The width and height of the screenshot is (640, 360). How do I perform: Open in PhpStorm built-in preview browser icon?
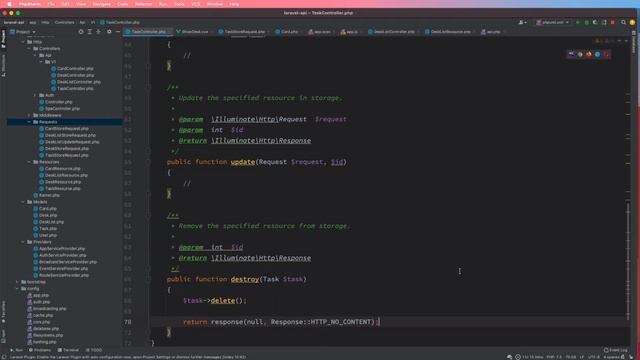(x=571, y=54)
